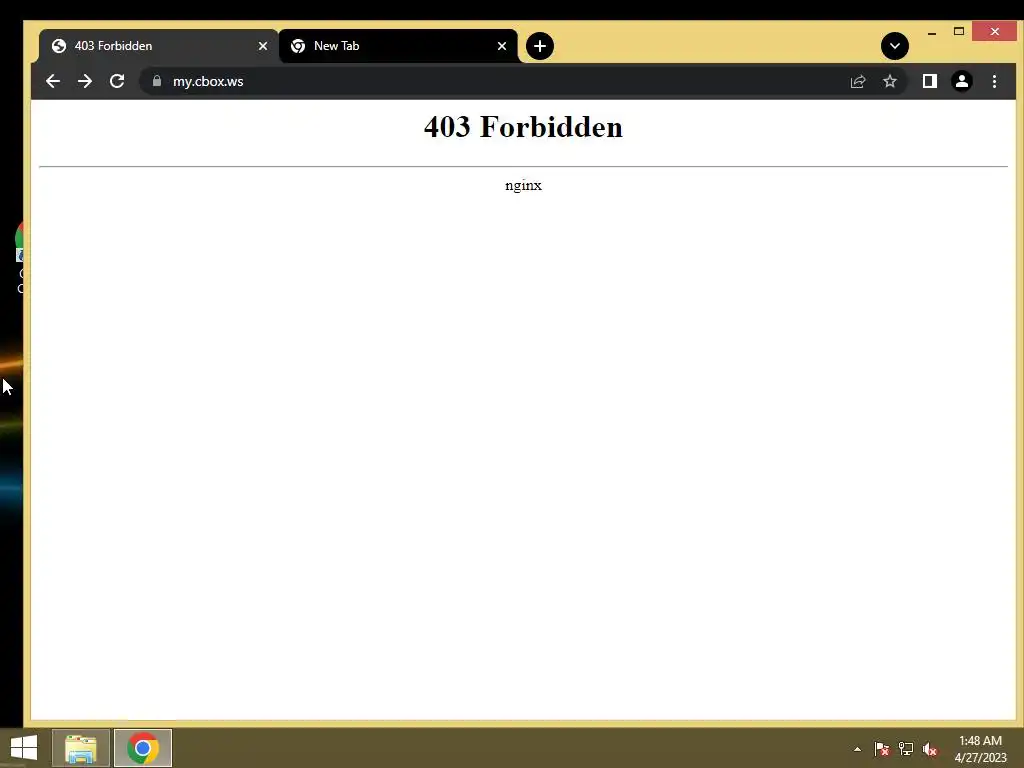View site info via the lock icon
The width and height of the screenshot is (1024, 768).
click(x=157, y=81)
